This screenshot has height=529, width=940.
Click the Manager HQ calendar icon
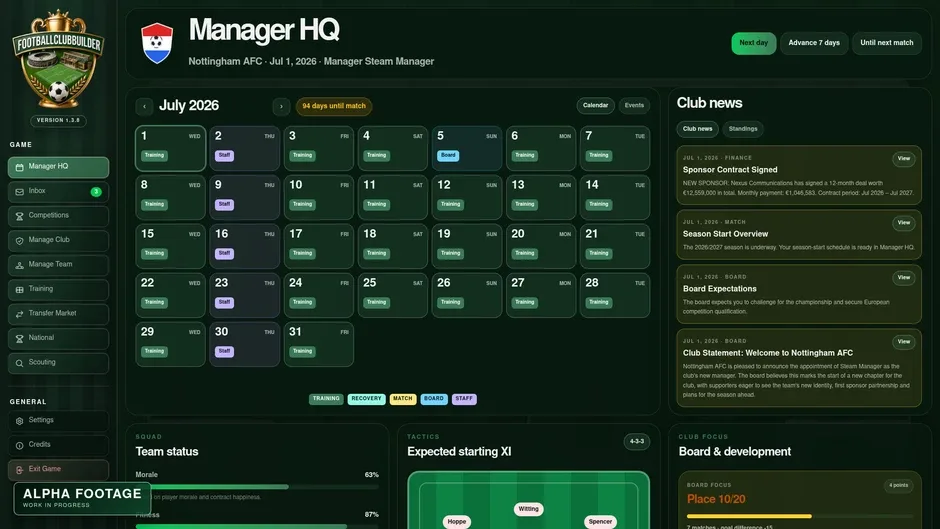coord(19,167)
